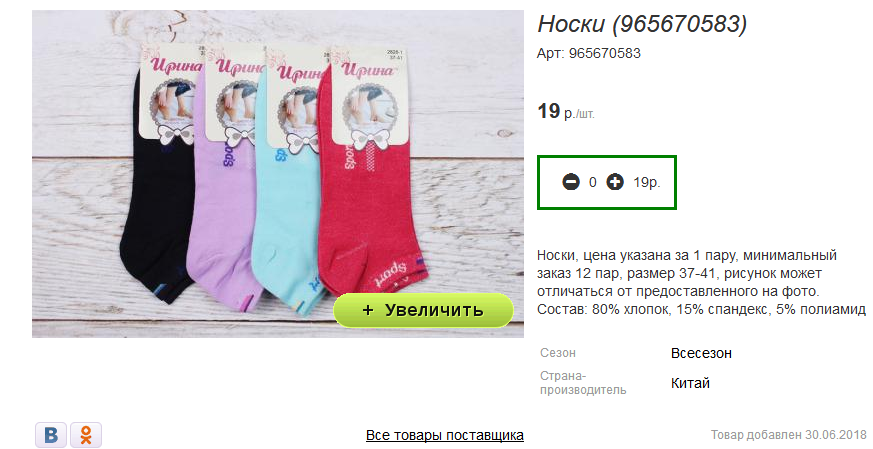Click the 19 р./шт. price

(x=566, y=111)
